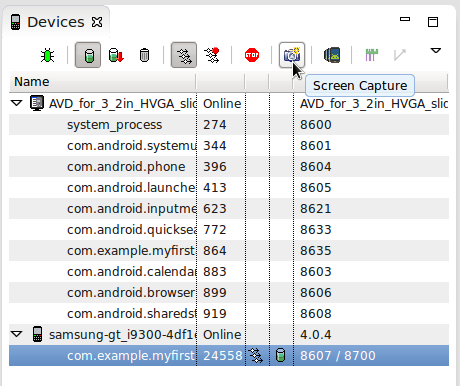Viewport: 460px width, 386px height.
Task: Click port number 8601
Action: (x=316, y=146)
